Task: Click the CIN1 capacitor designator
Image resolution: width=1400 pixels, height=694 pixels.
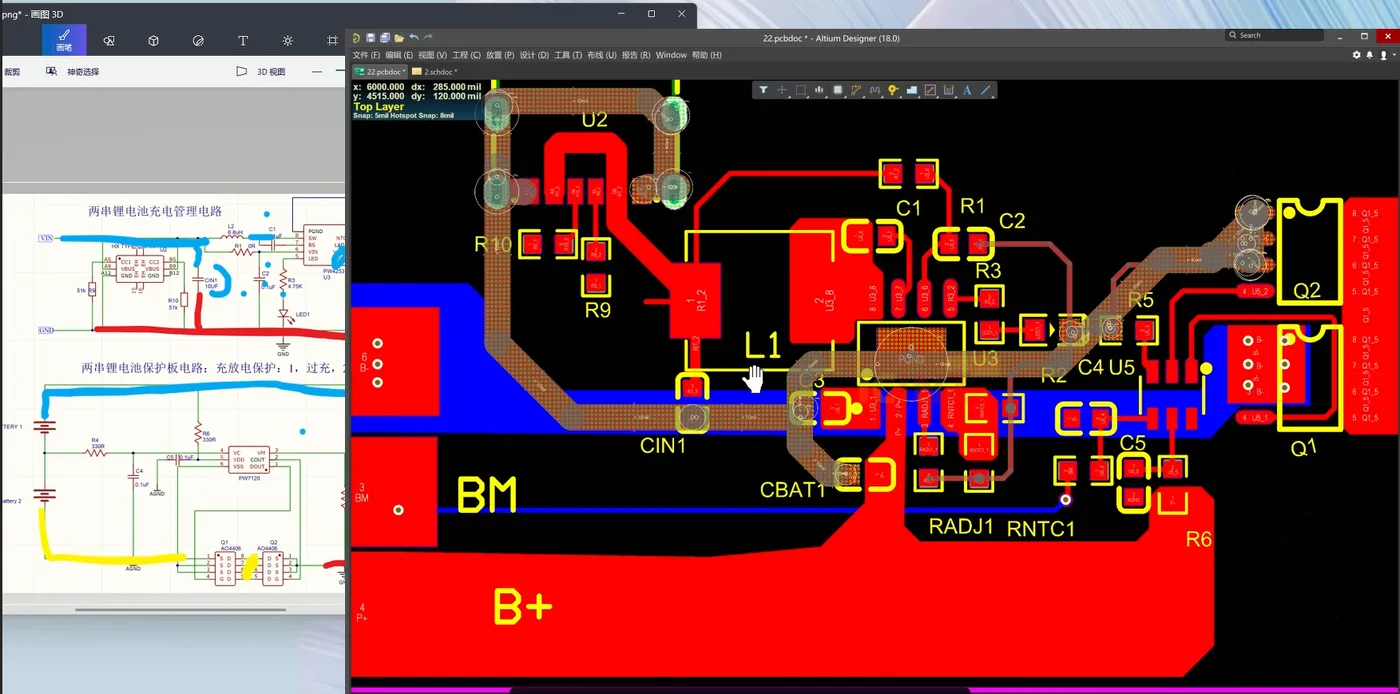Action: tap(663, 446)
